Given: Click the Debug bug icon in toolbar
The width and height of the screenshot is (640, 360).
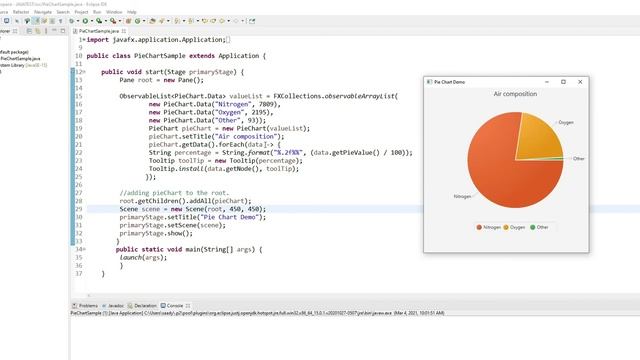Looking at the screenshot, I should 71,21.
